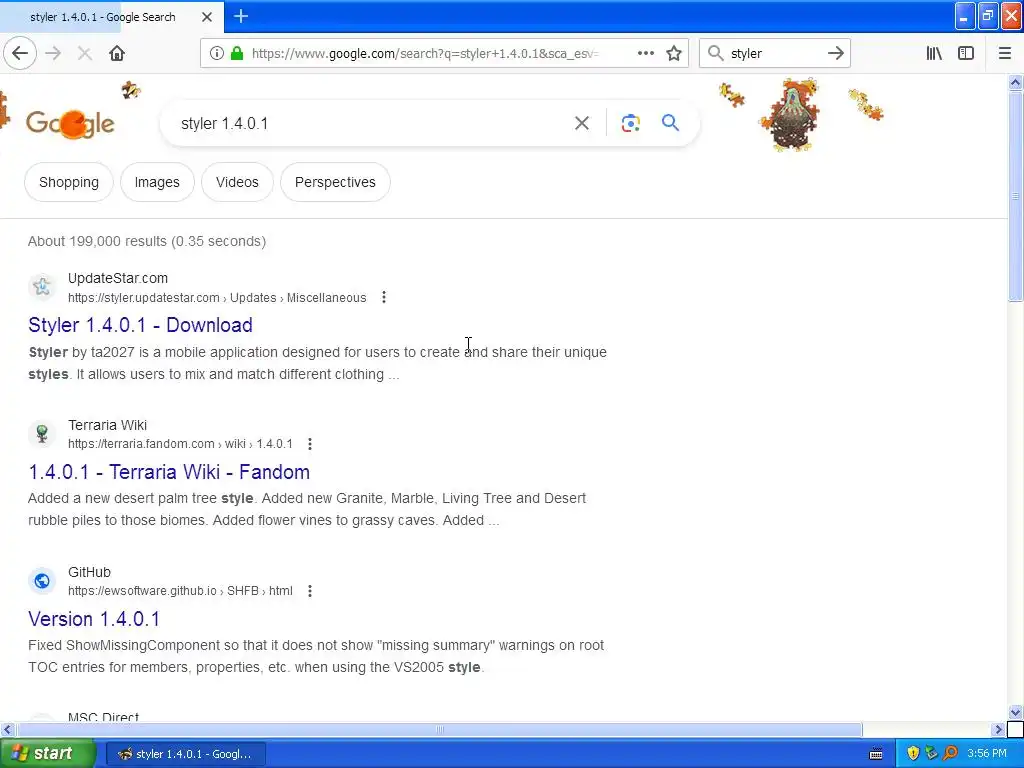Open the browser home page icon

click(117, 54)
